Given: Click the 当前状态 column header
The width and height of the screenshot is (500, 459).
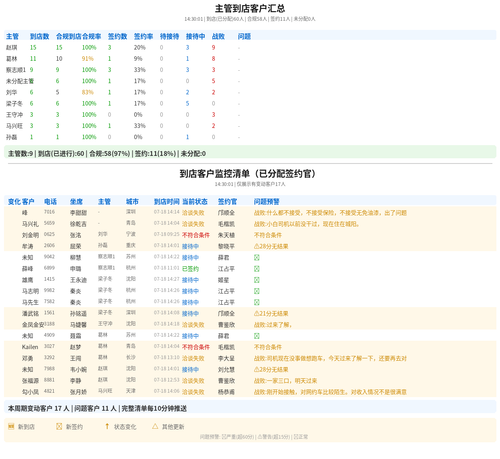Looking at the screenshot, I should pos(195,201).
